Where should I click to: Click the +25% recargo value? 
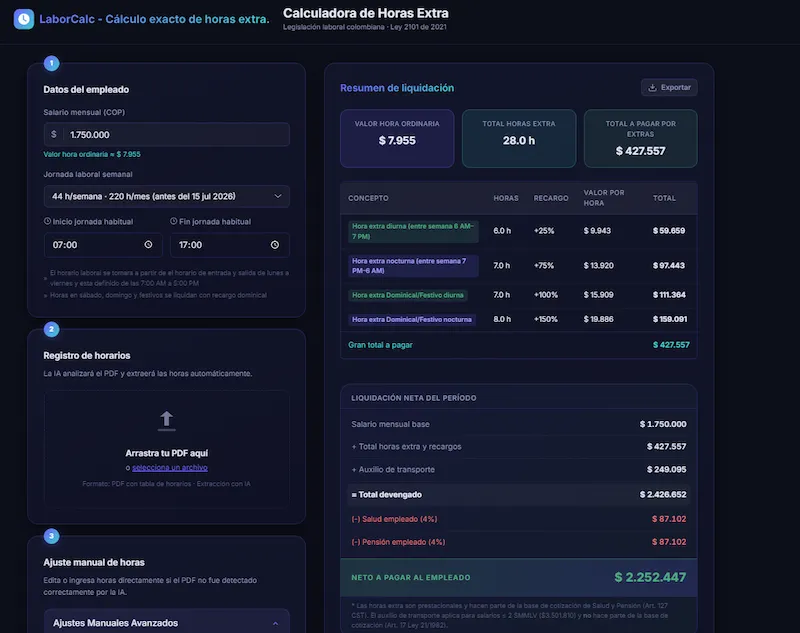pyautogui.click(x=544, y=231)
